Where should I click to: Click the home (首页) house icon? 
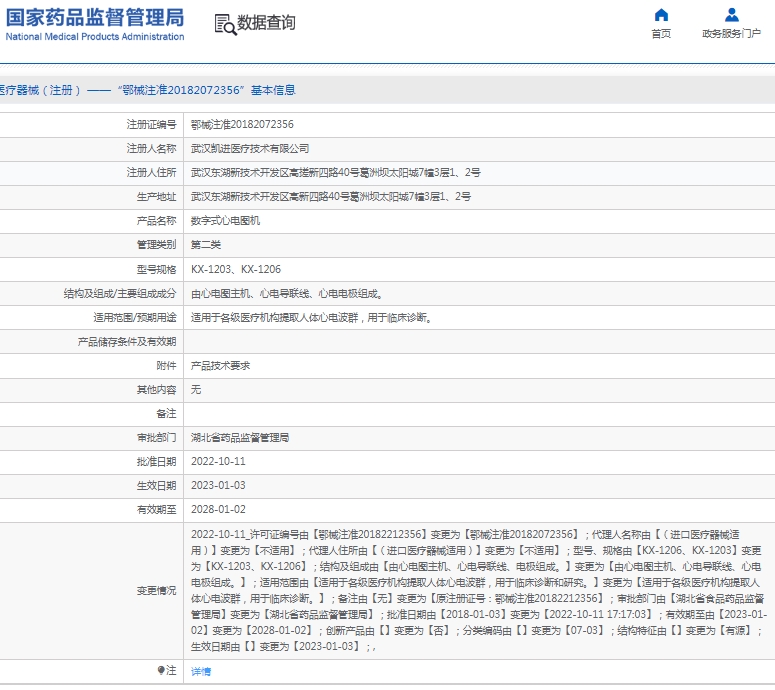click(661, 15)
